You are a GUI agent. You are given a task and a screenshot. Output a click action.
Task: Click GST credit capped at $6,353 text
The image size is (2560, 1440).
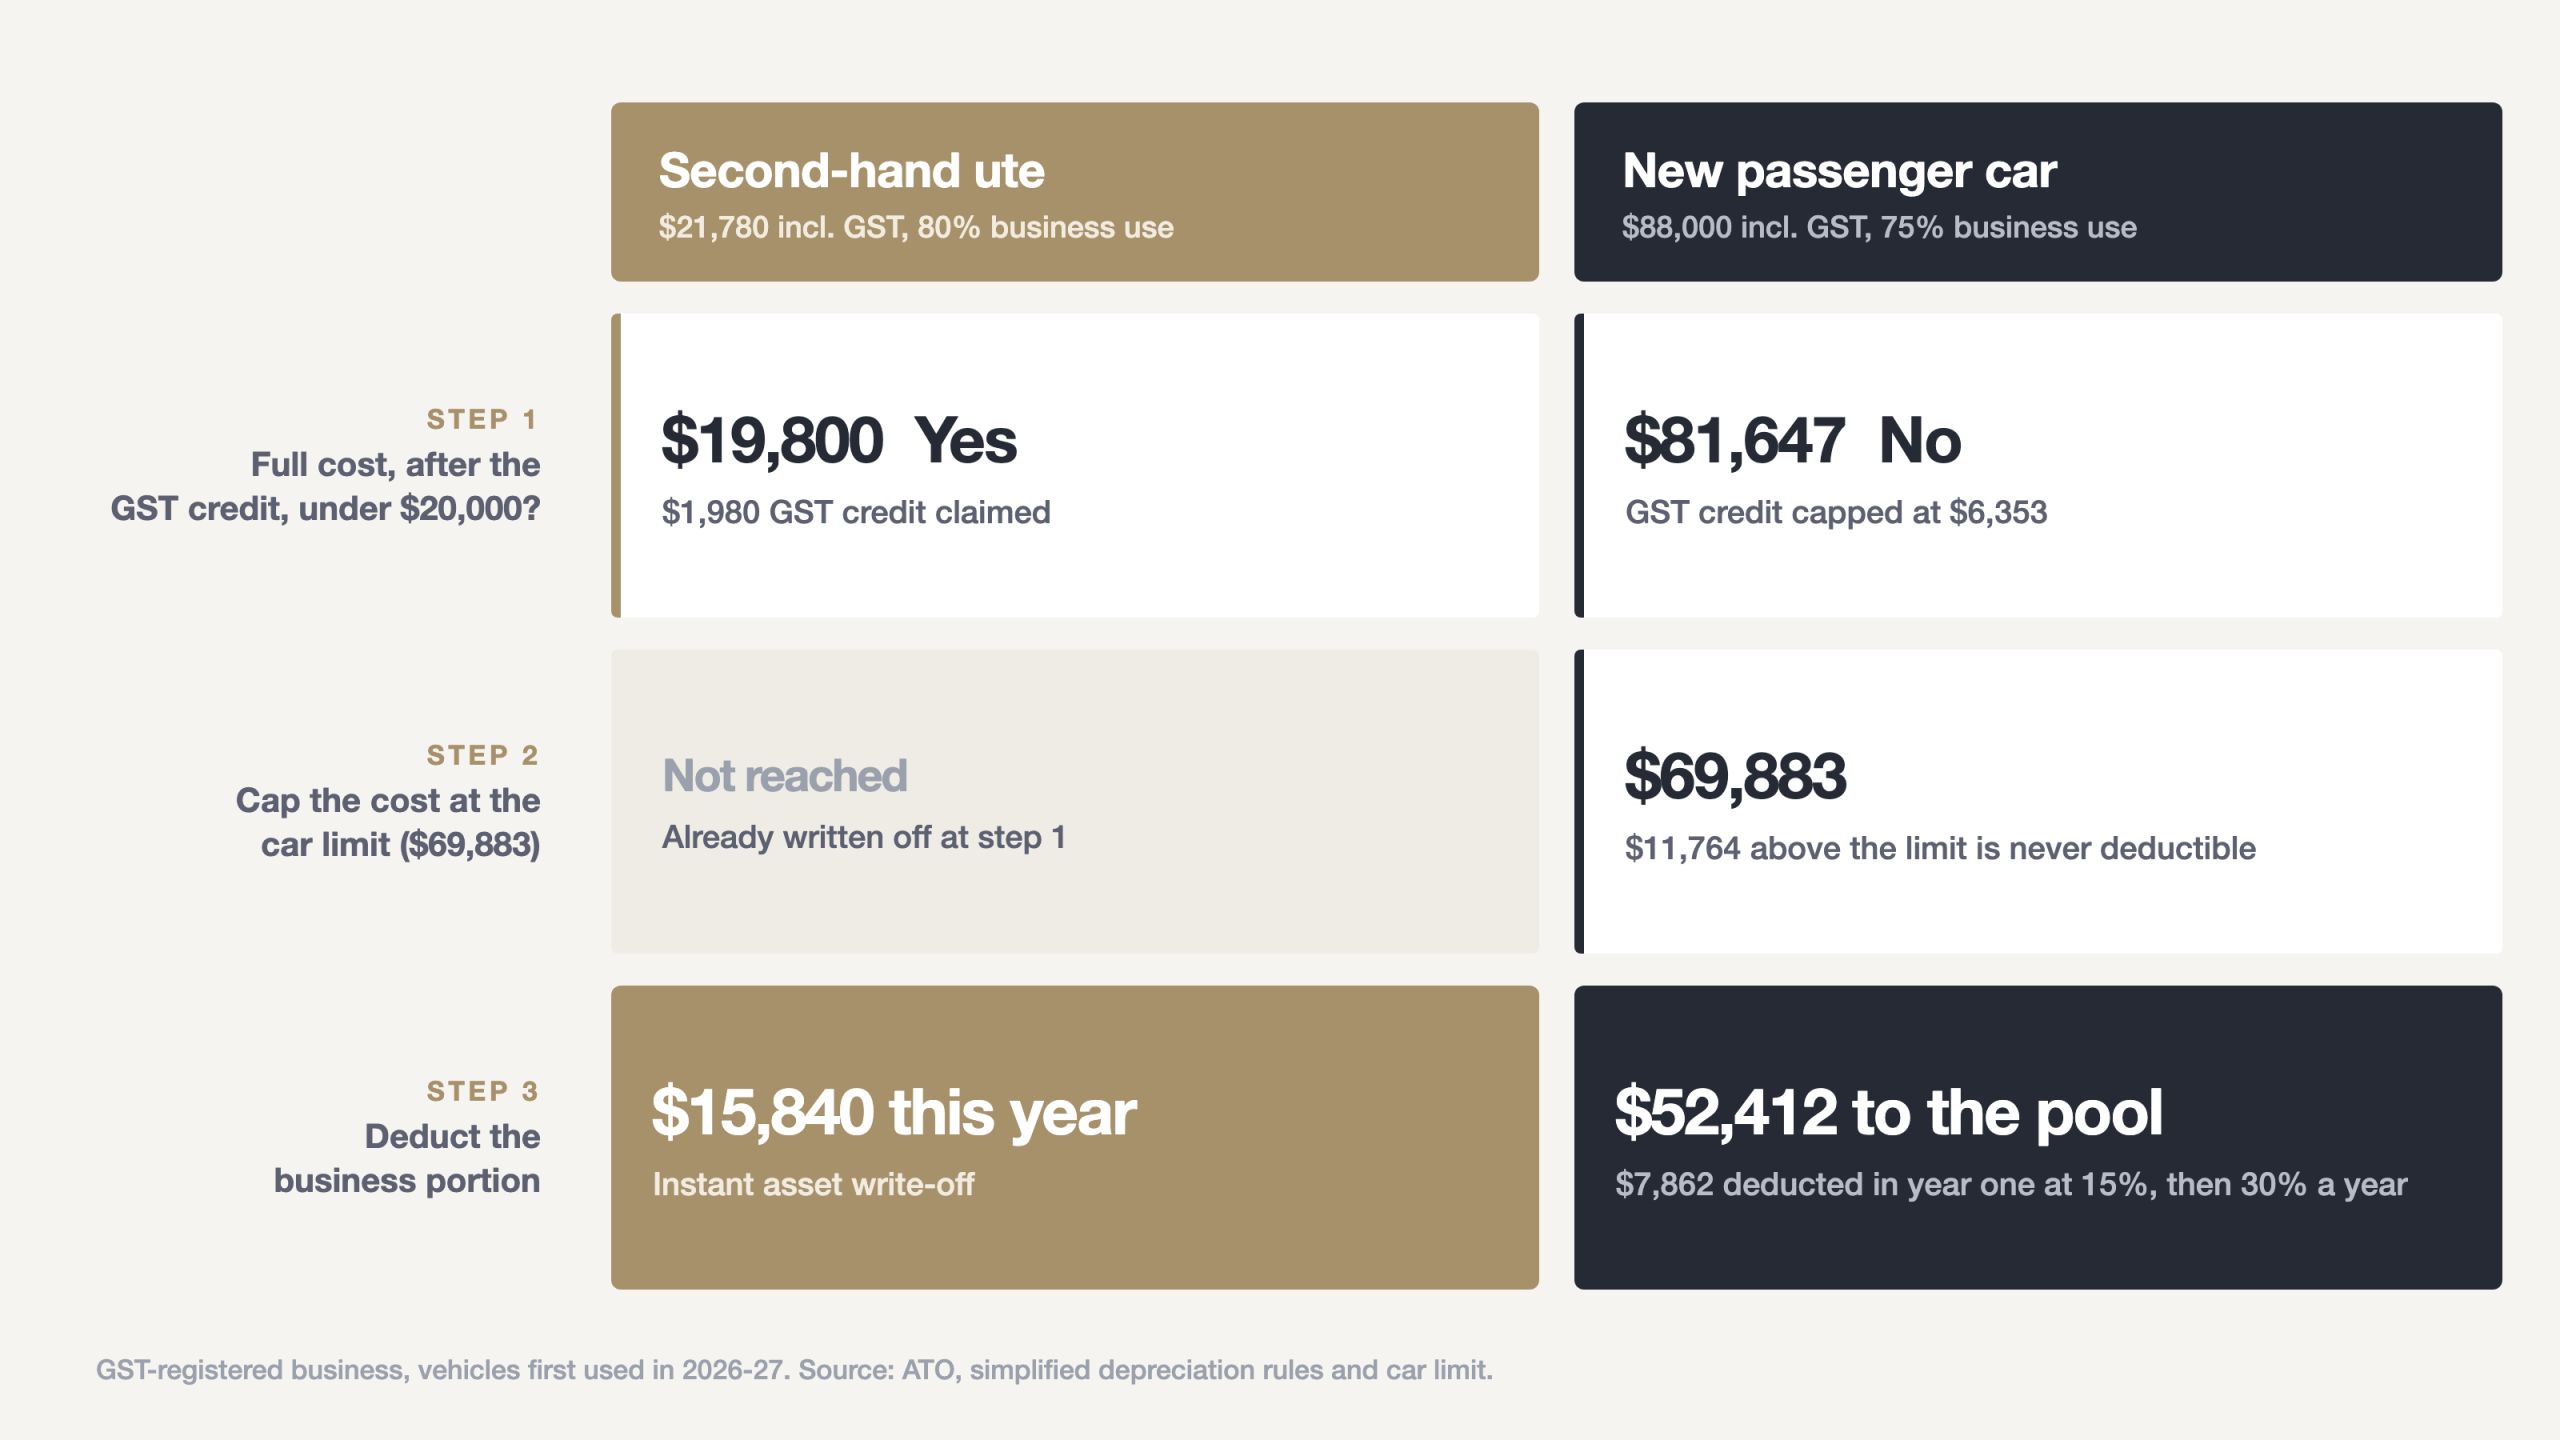click(1836, 512)
